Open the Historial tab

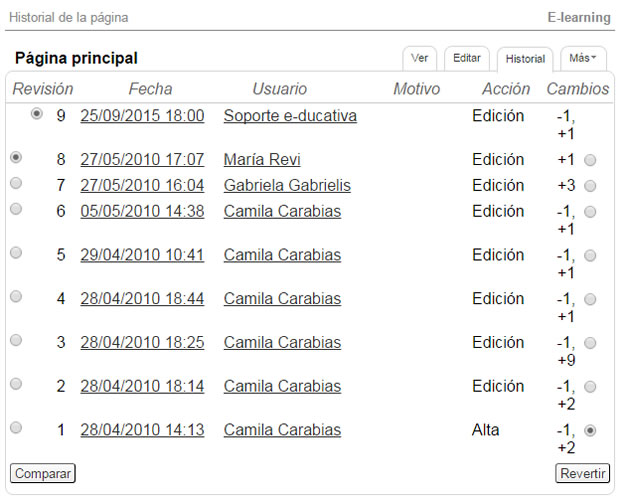click(x=525, y=59)
